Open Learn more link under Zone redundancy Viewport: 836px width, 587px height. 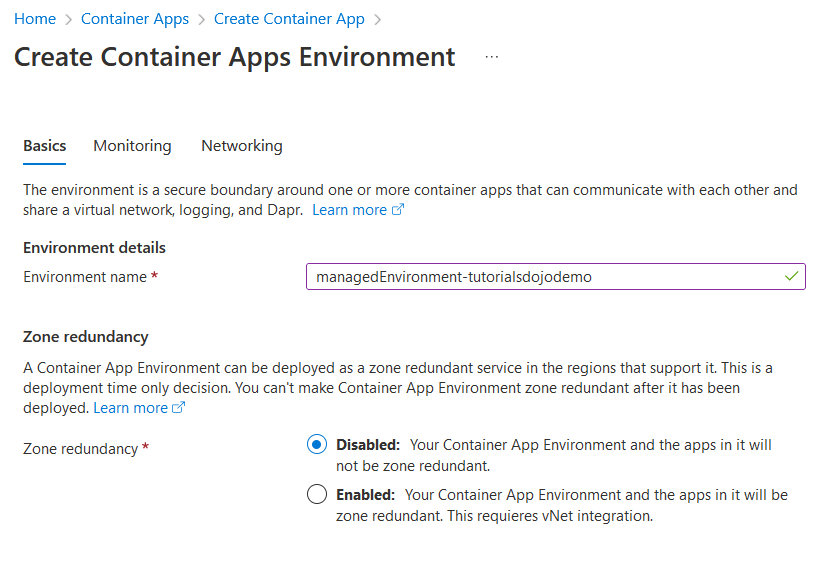(x=130, y=408)
